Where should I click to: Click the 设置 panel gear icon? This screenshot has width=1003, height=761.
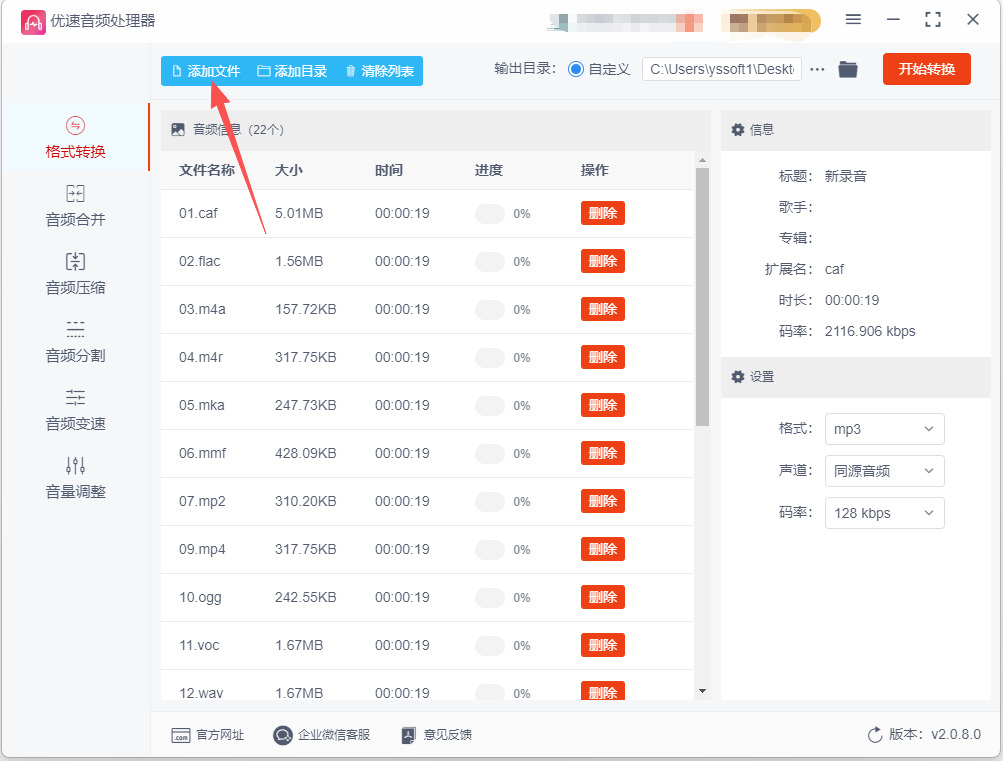point(738,377)
